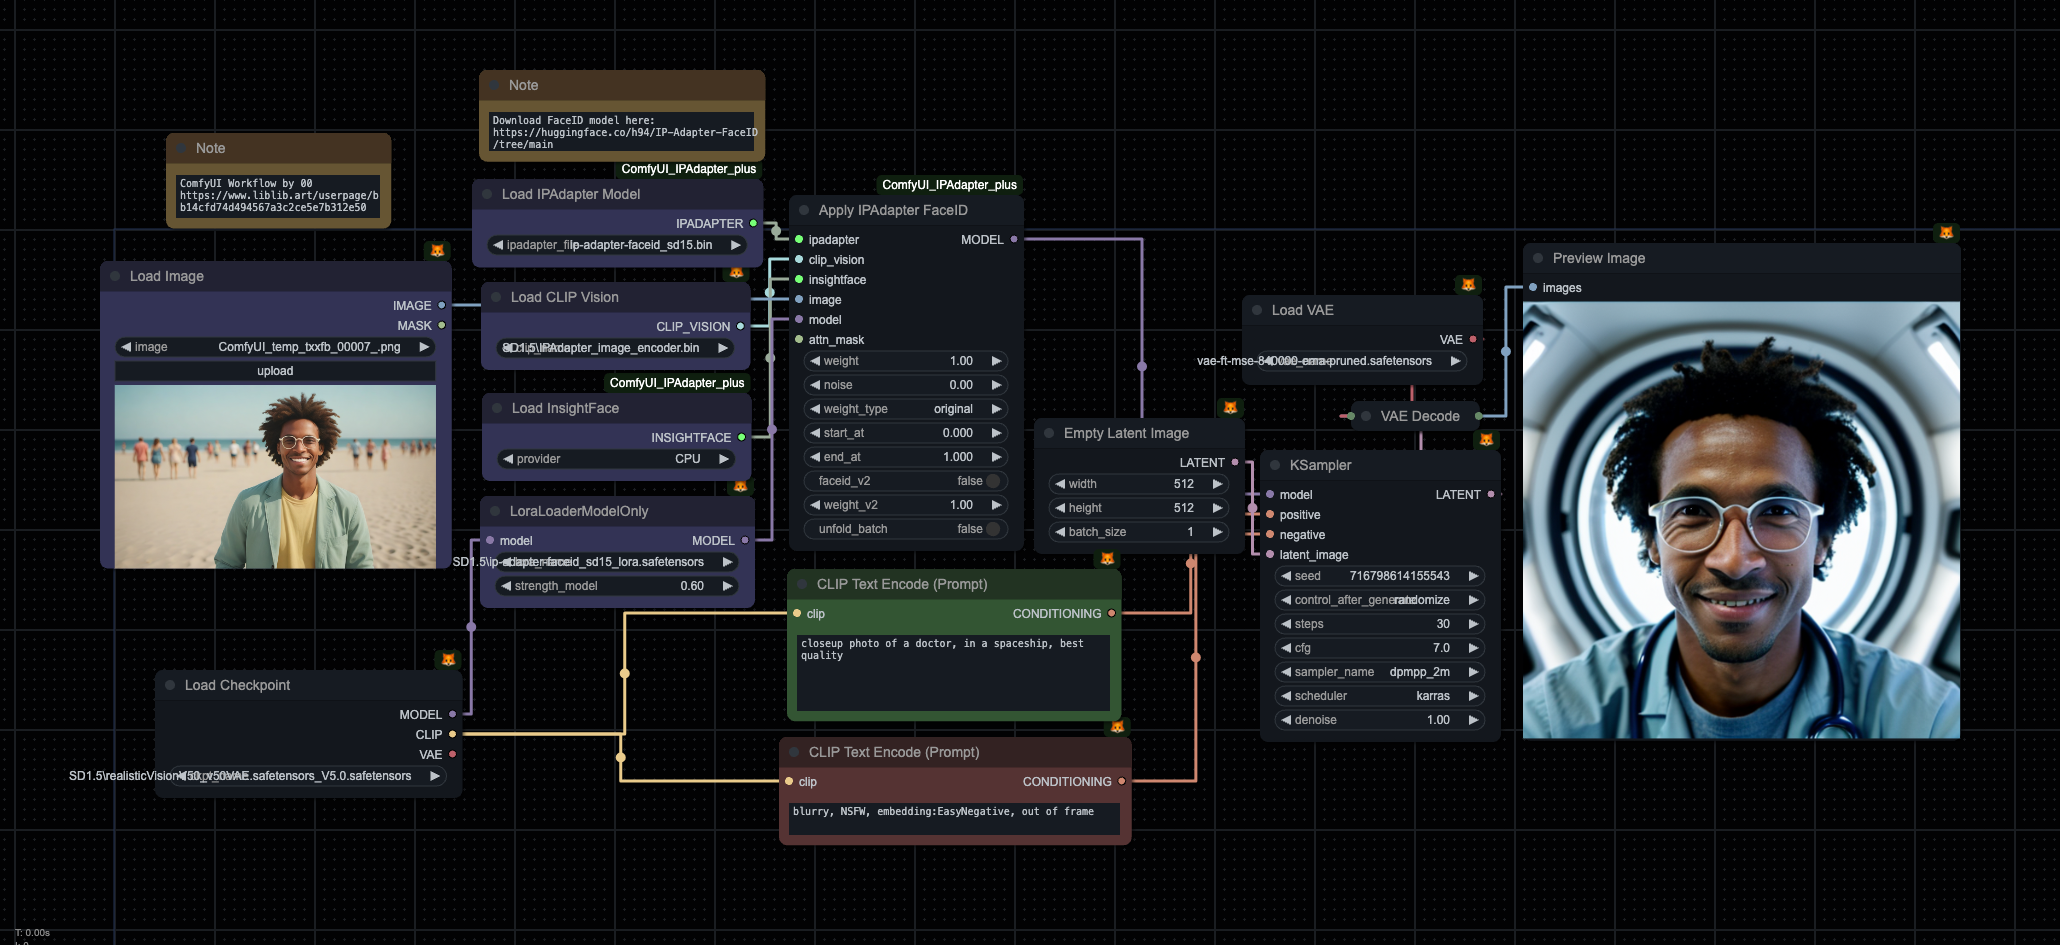Viewport: 2060px width, 945px height.
Task: Click the fox badge above Preview Image node
Action: pyautogui.click(x=1946, y=232)
